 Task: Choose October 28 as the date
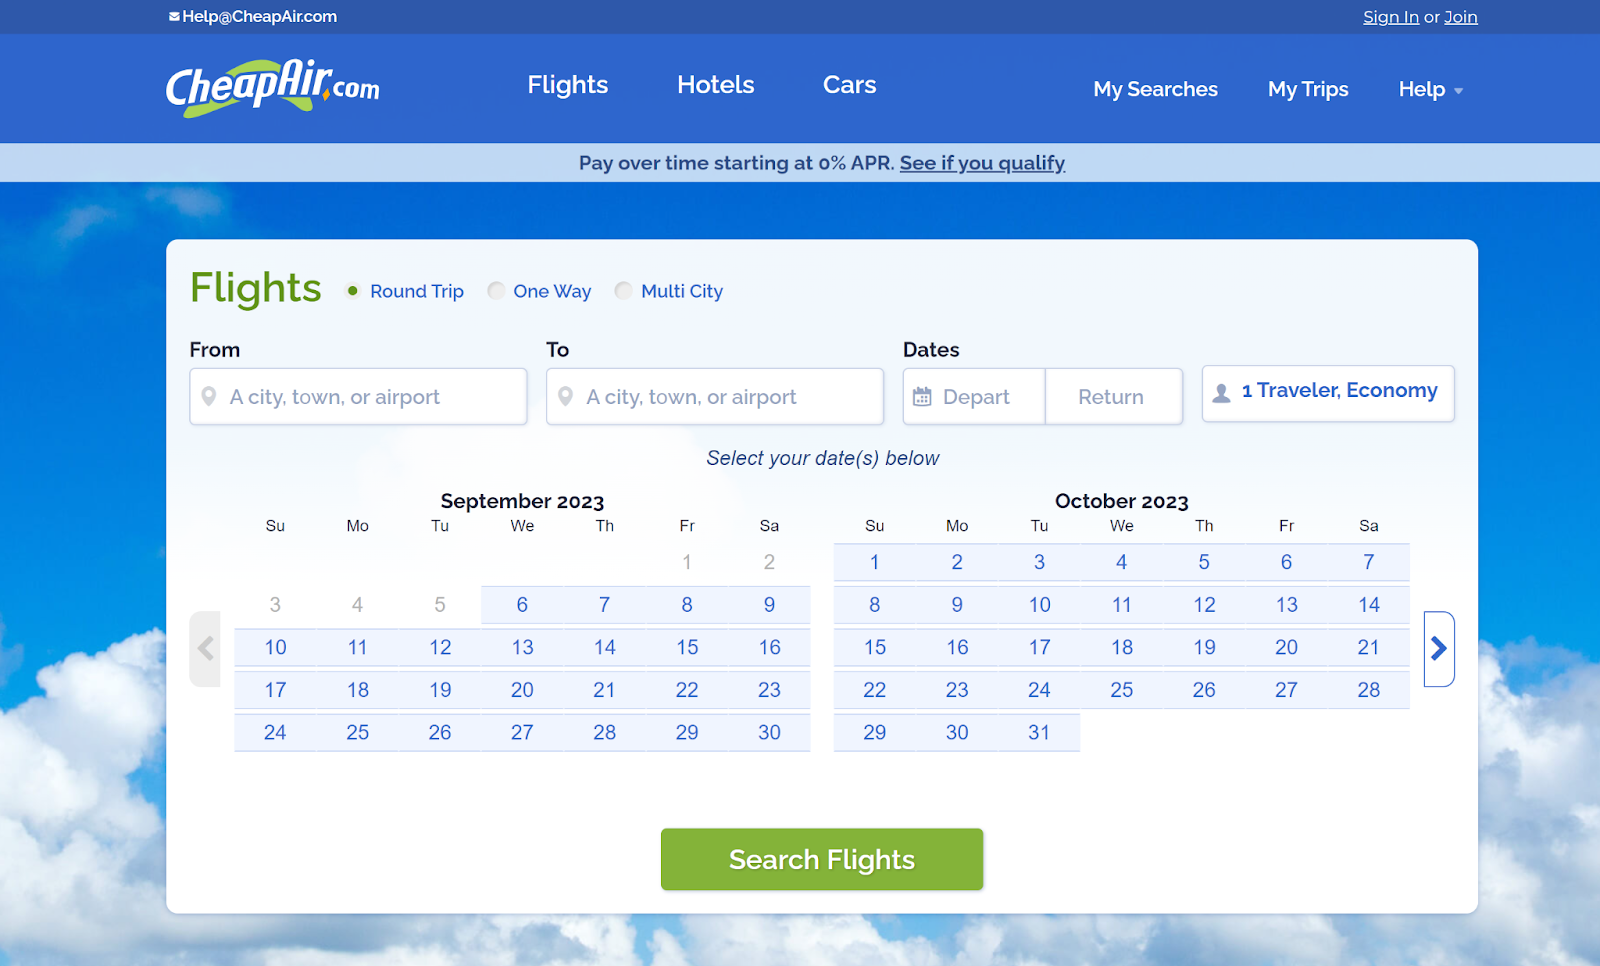click(1369, 690)
